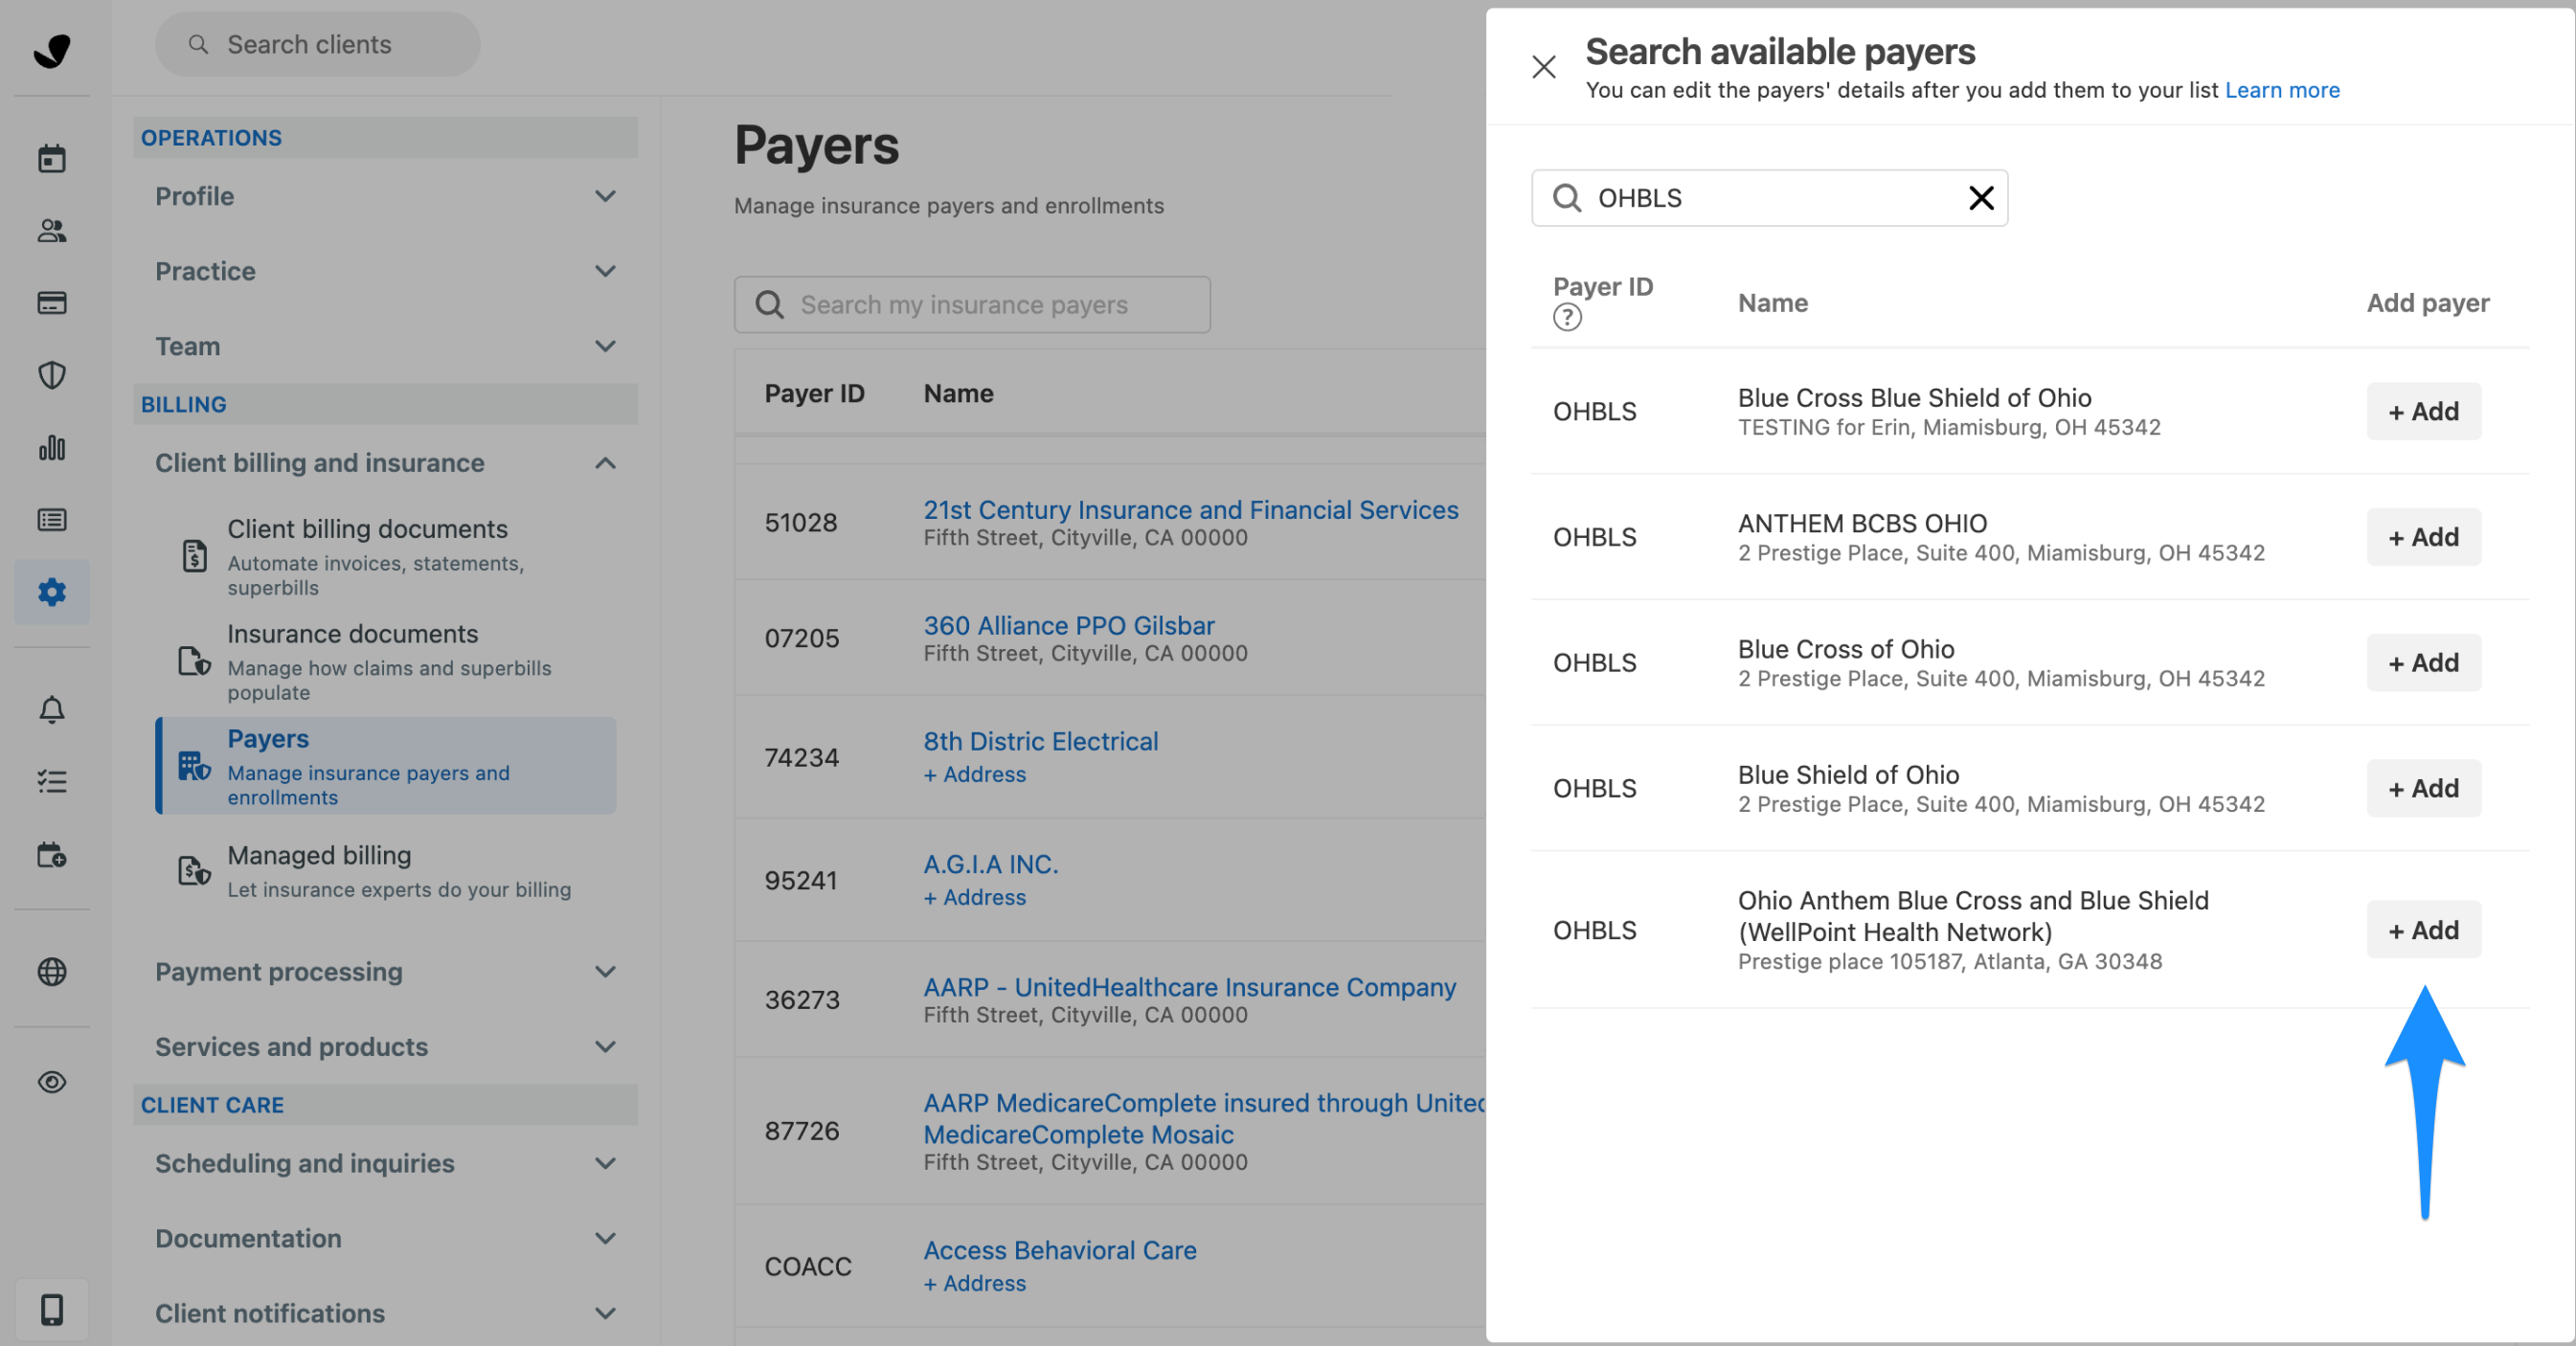This screenshot has height=1346, width=2576.
Task: Click the eye icon in rail
Action: pyautogui.click(x=52, y=1082)
